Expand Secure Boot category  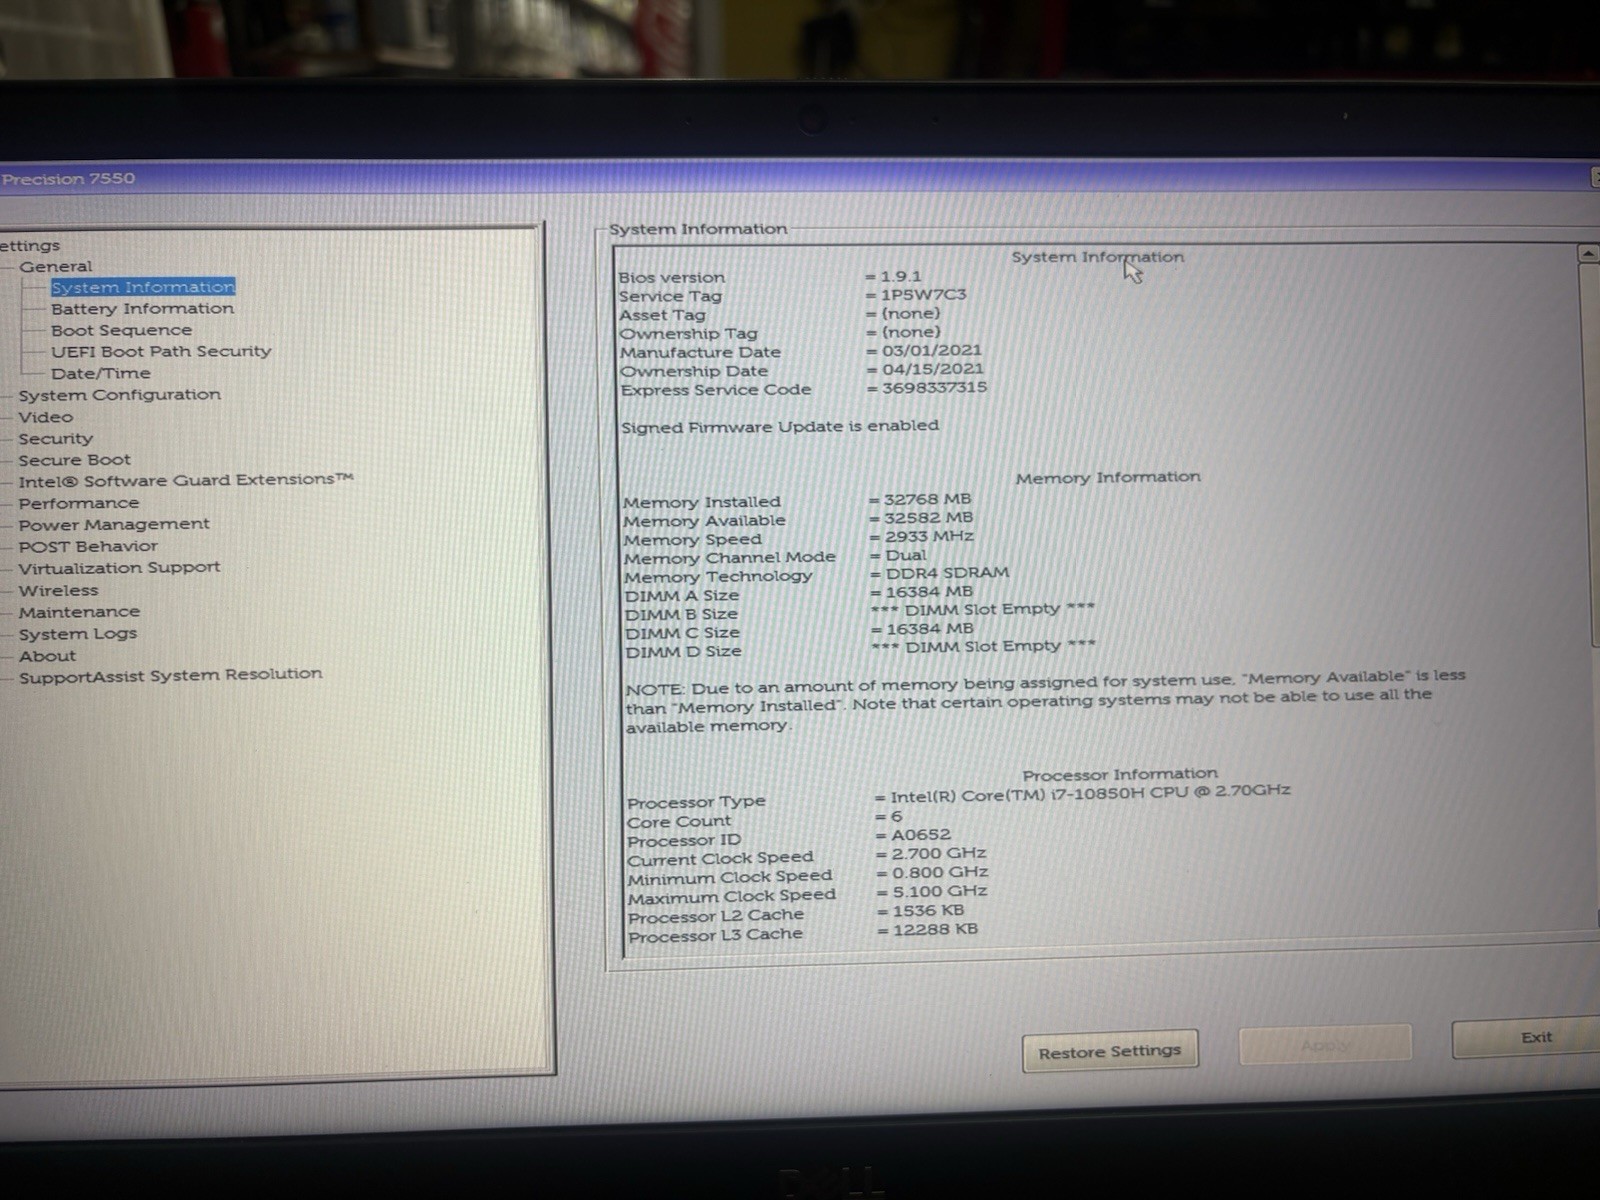(74, 460)
